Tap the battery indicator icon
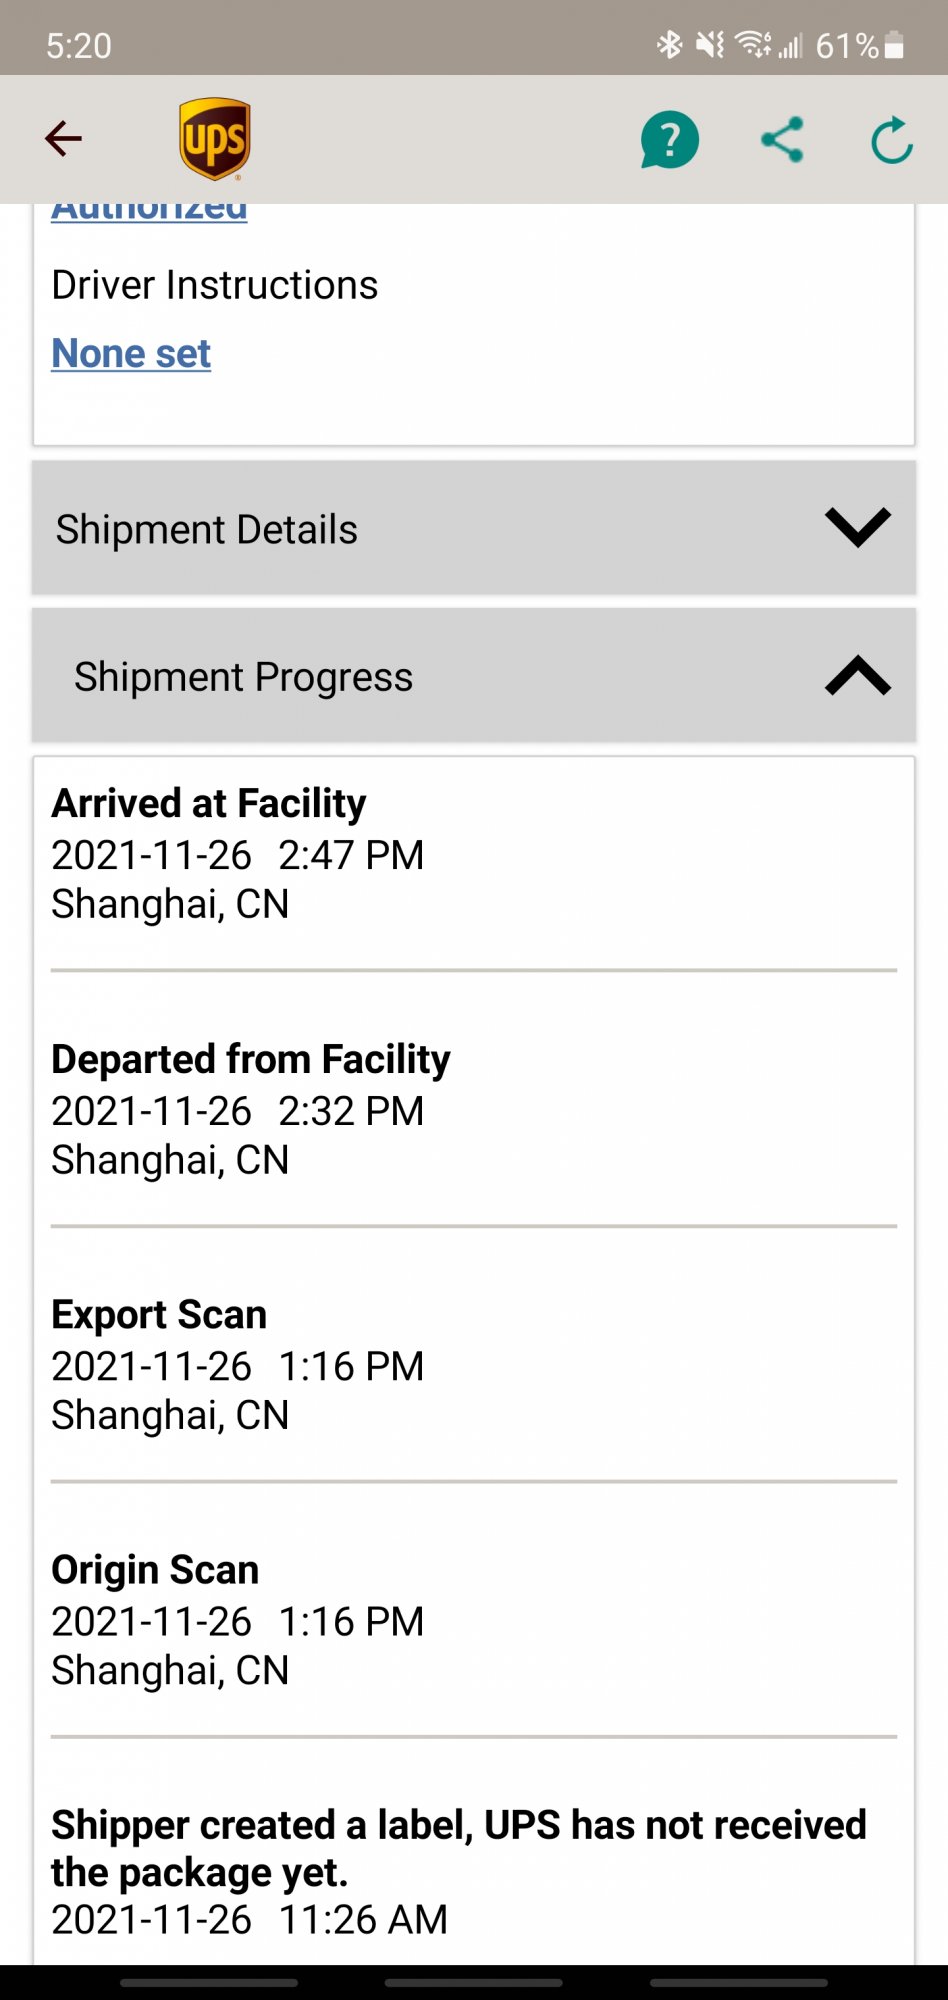 pyautogui.click(x=894, y=45)
